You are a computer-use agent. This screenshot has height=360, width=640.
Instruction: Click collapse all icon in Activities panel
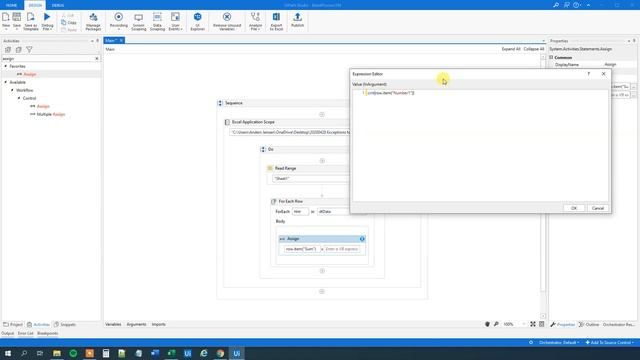click(x=18, y=49)
